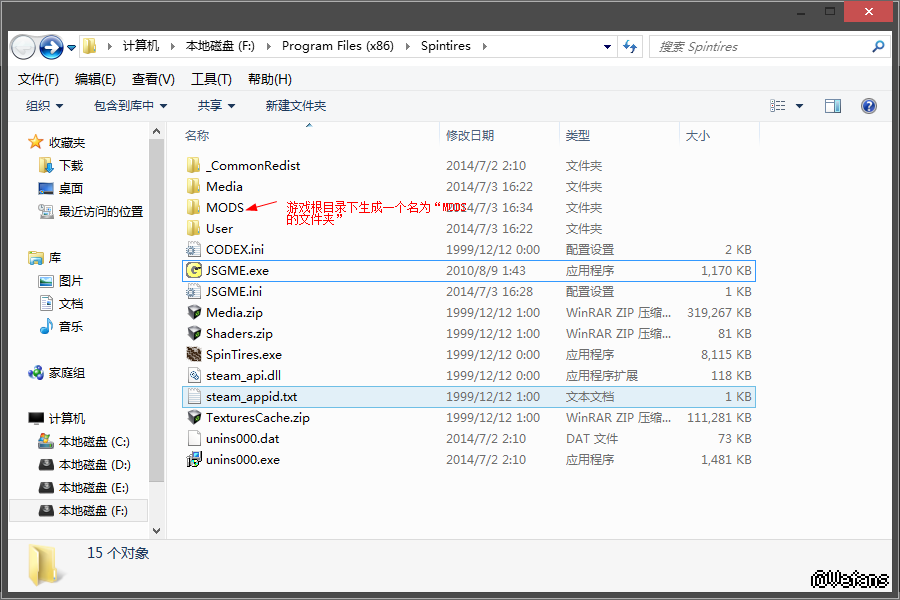This screenshot has height=600, width=900.
Task: Open 本地磁盘 (C:) in the sidebar
Action: click(94, 442)
